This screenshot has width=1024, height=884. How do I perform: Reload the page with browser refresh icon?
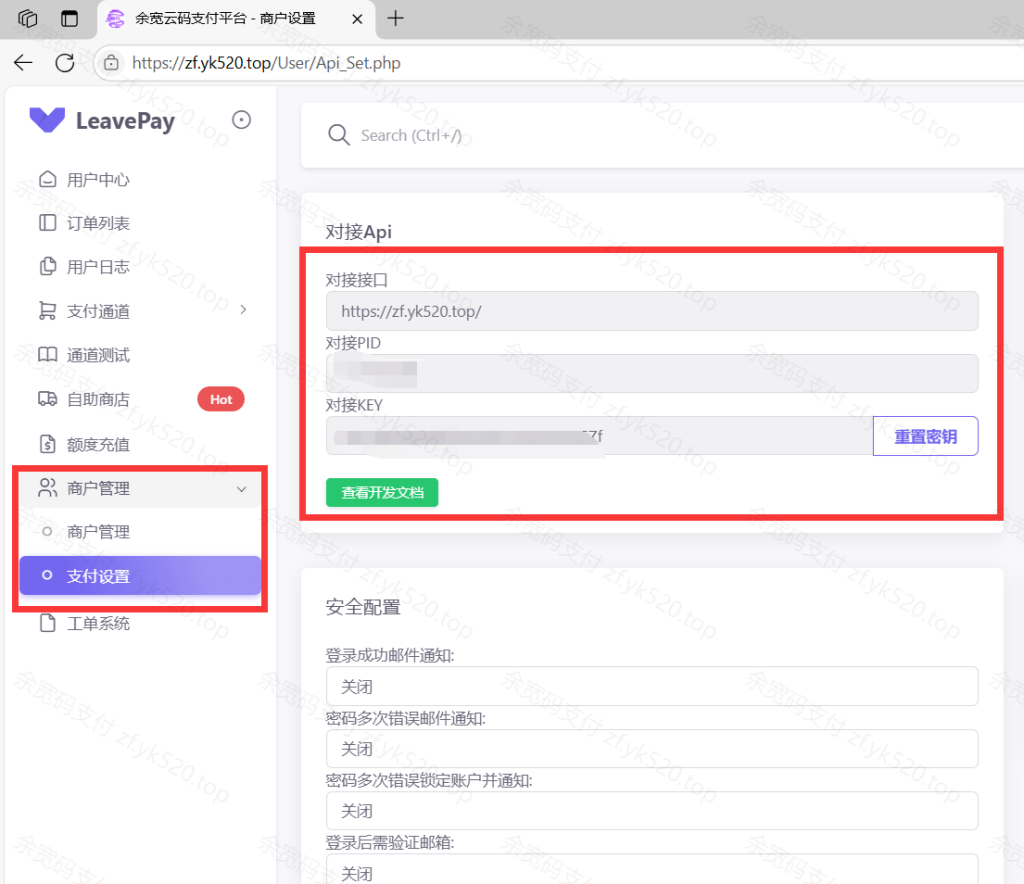[65, 63]
